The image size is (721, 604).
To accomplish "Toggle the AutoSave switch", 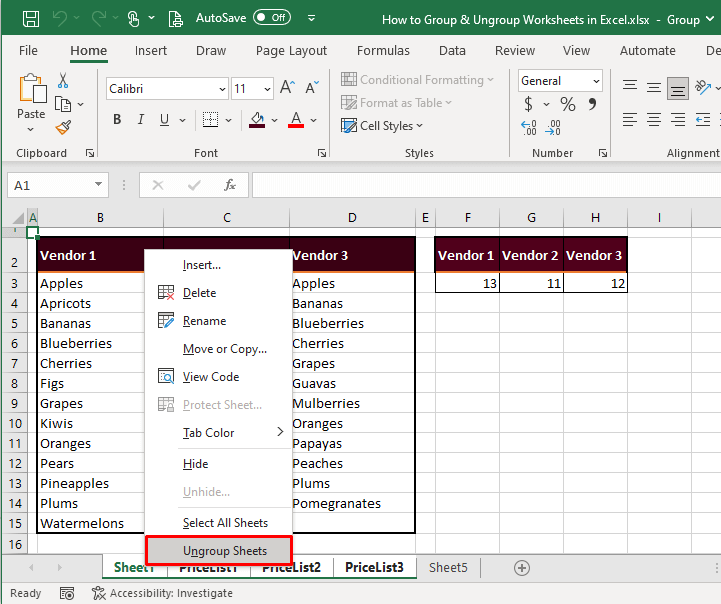I will [x=272, y=17].
